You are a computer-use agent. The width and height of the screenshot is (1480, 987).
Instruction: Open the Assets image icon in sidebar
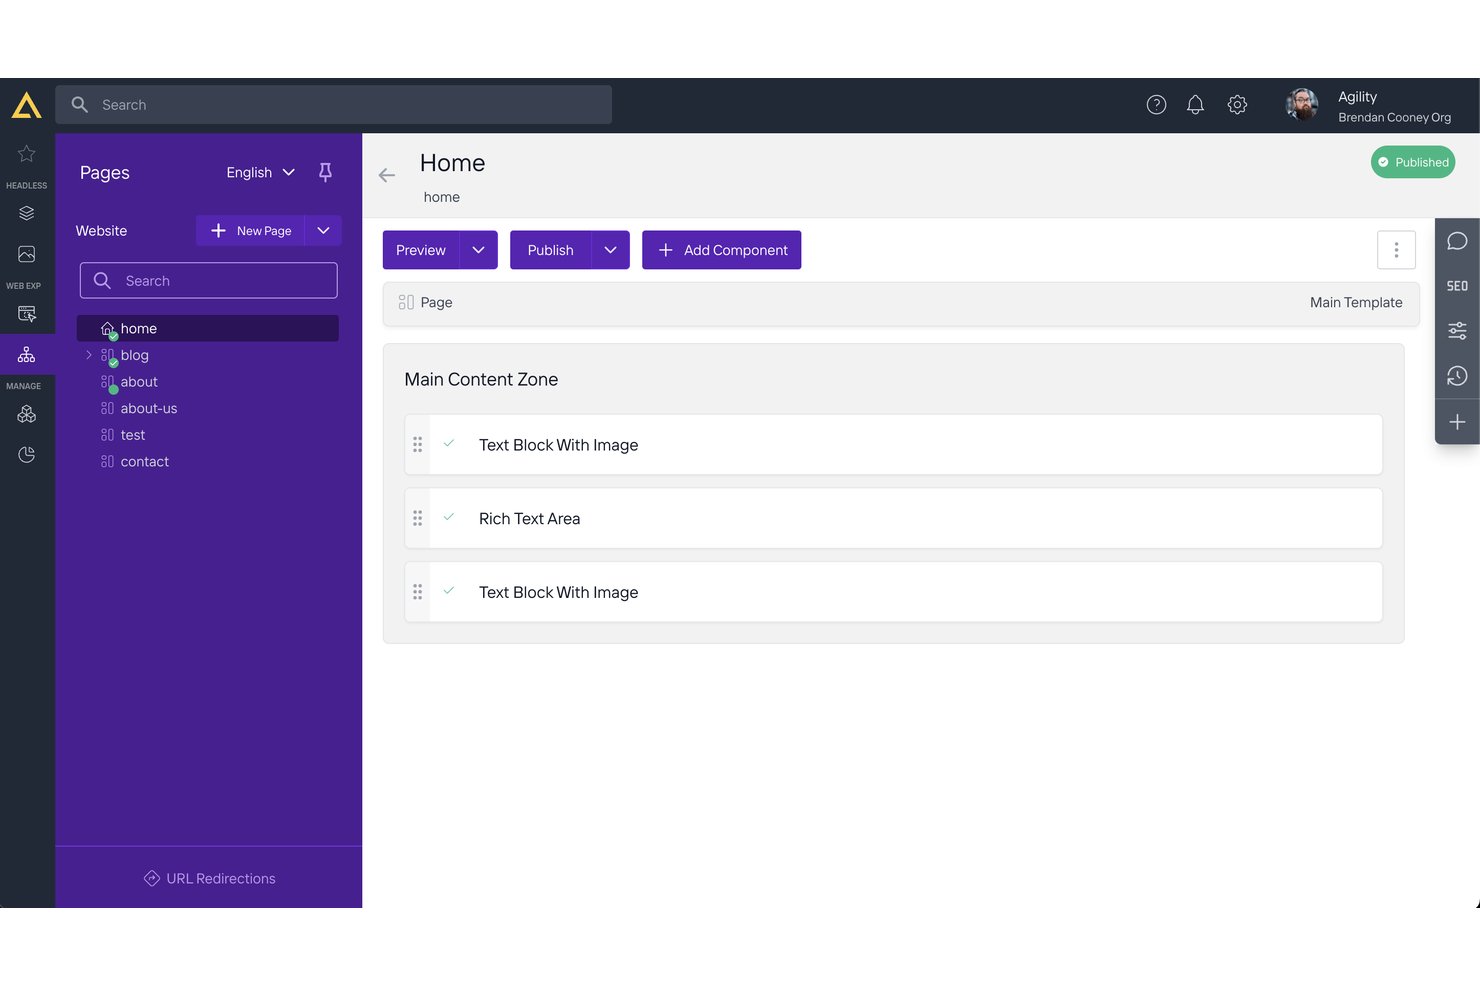coord(27,254)
